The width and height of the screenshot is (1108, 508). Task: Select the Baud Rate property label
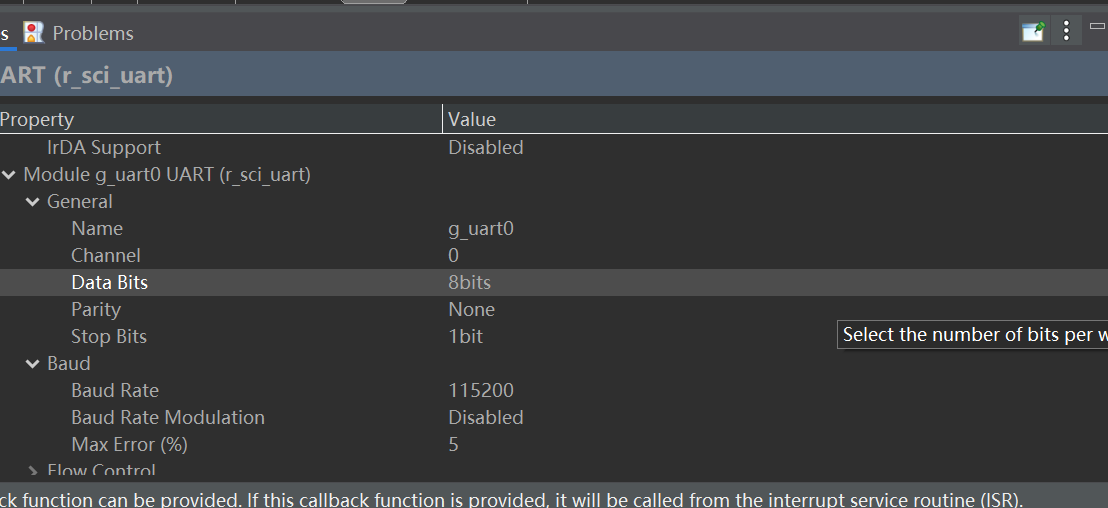114,390
